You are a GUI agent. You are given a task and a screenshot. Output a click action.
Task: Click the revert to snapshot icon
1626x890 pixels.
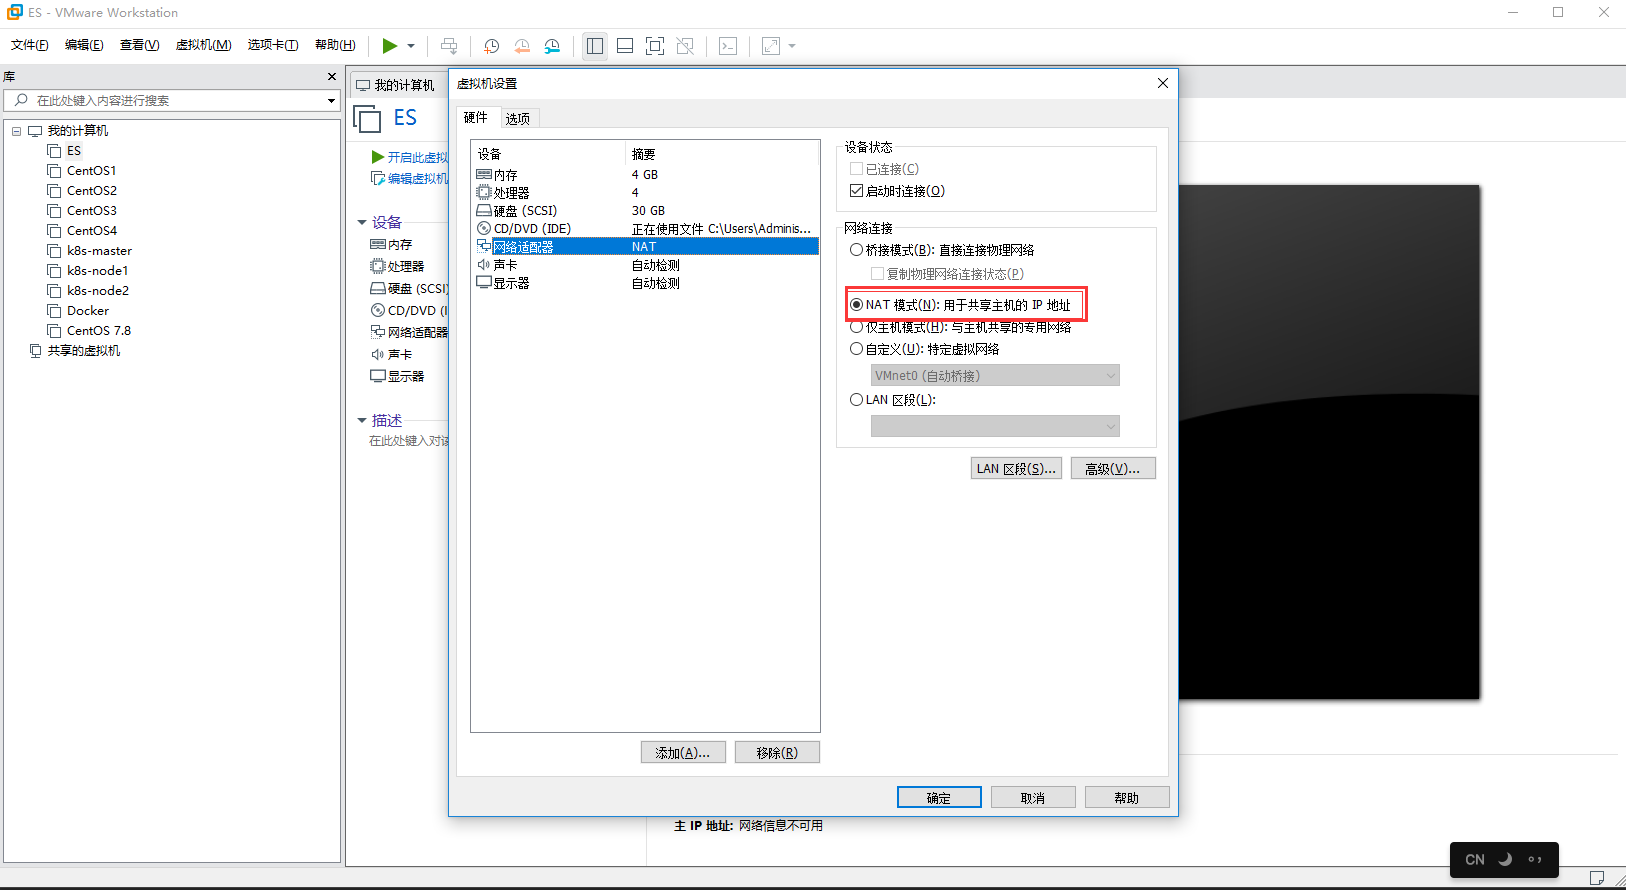click(522, 46)
